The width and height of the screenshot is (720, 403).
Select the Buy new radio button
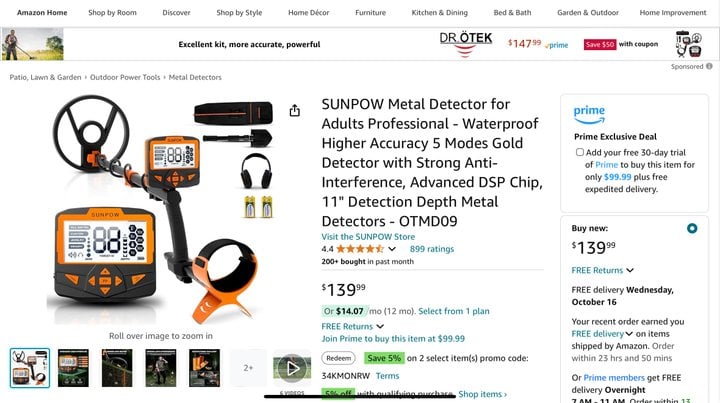(692, 228)
